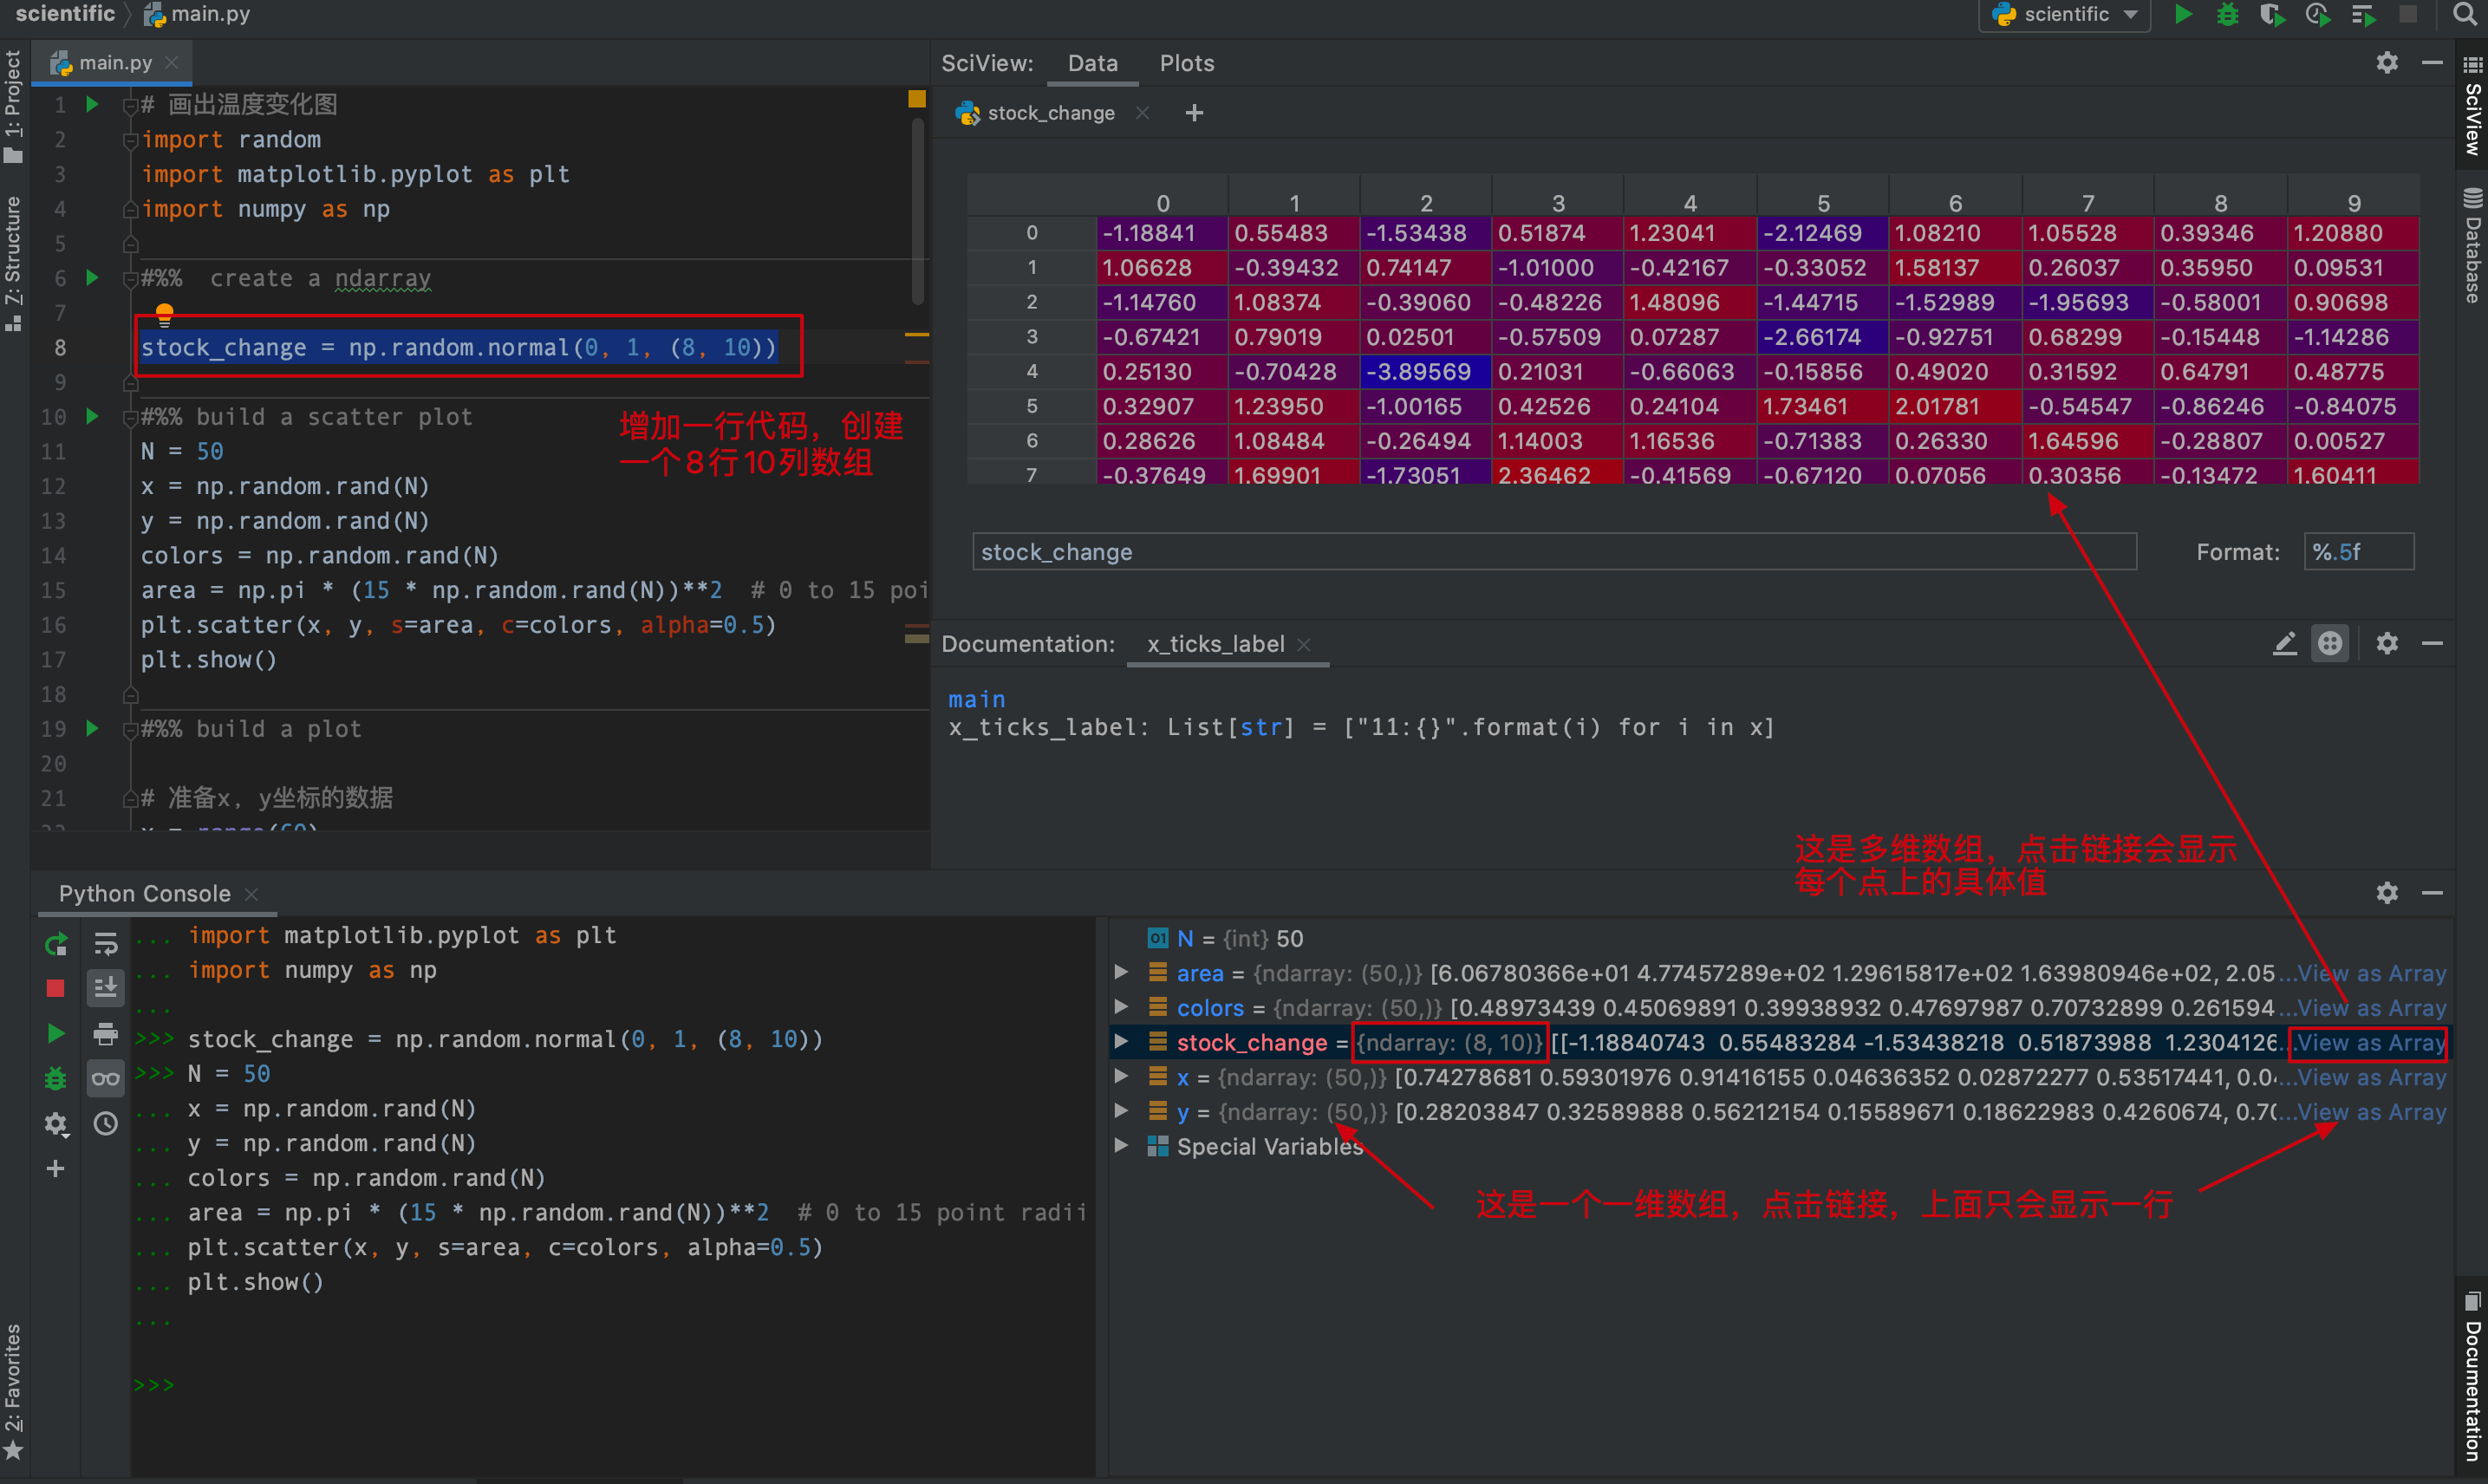This screenshot has width=2488, height=1484.
Task: Toggle documentation auto-update icon
Action: 2330,643
